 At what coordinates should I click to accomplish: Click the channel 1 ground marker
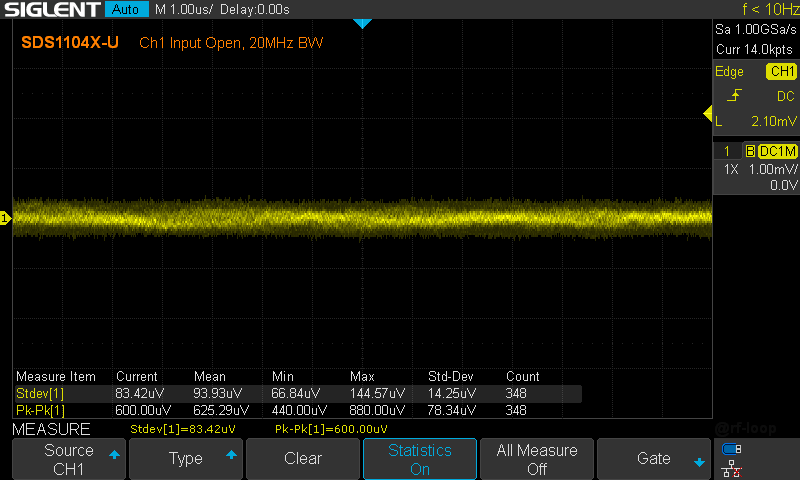[x=5, y=218]
